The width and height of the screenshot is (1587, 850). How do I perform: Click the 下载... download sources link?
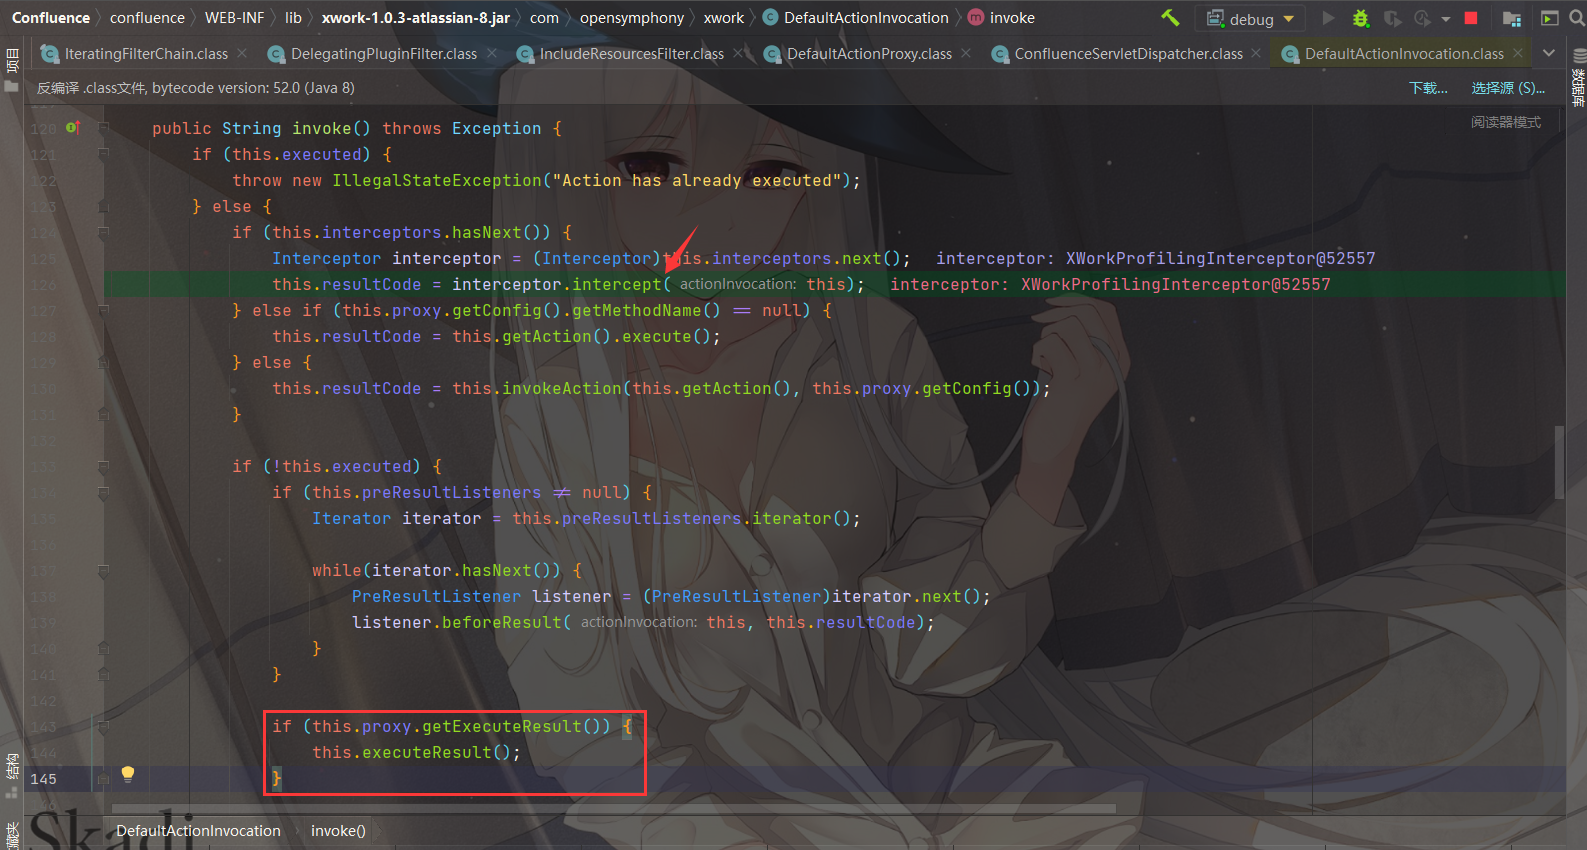(x=1428, y=88)
